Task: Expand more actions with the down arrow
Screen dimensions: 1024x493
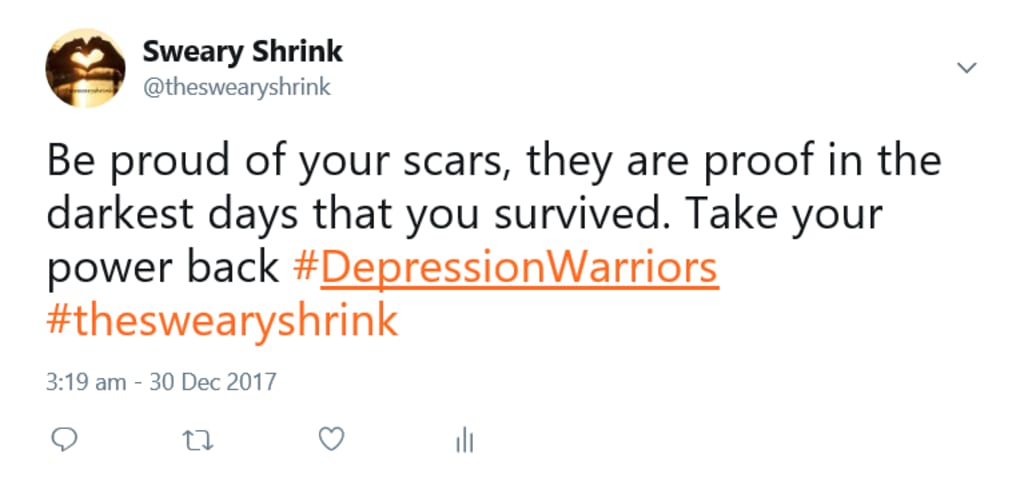Action: [x=966, y=67]
